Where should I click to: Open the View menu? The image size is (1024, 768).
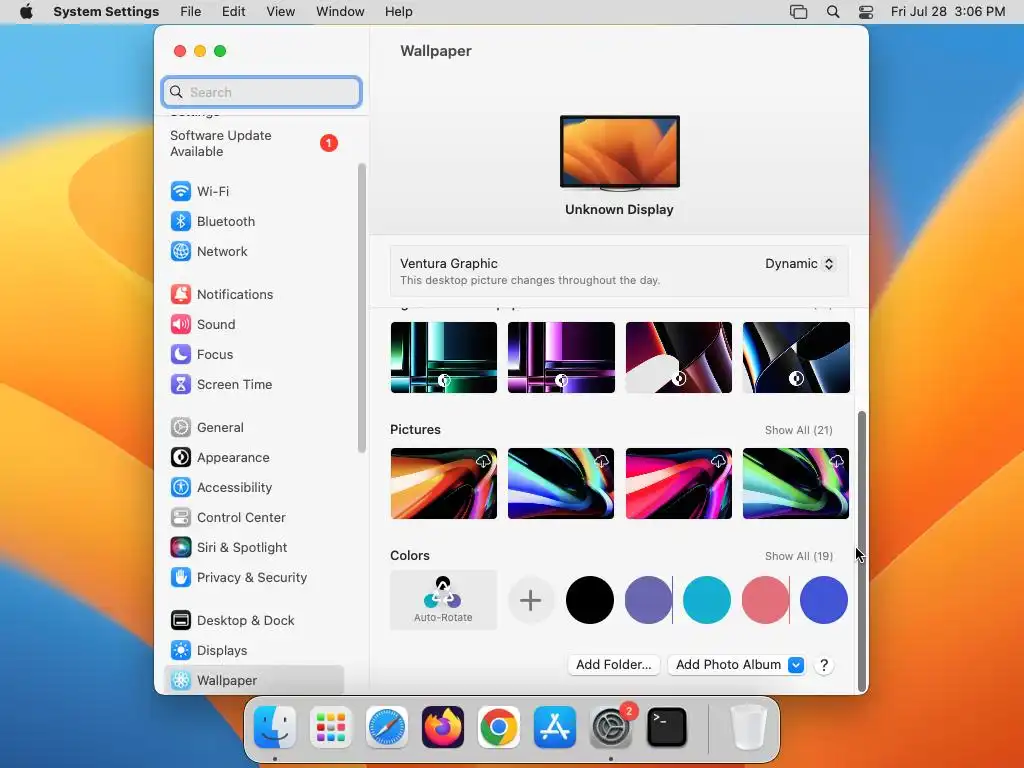(x=281, y=12)
